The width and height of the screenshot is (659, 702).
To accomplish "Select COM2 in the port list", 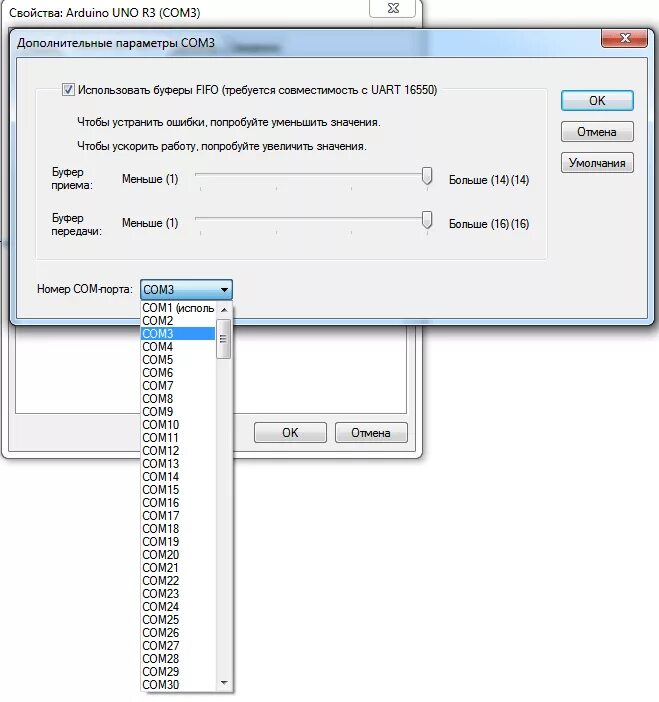I will click(x=178, y=321).
